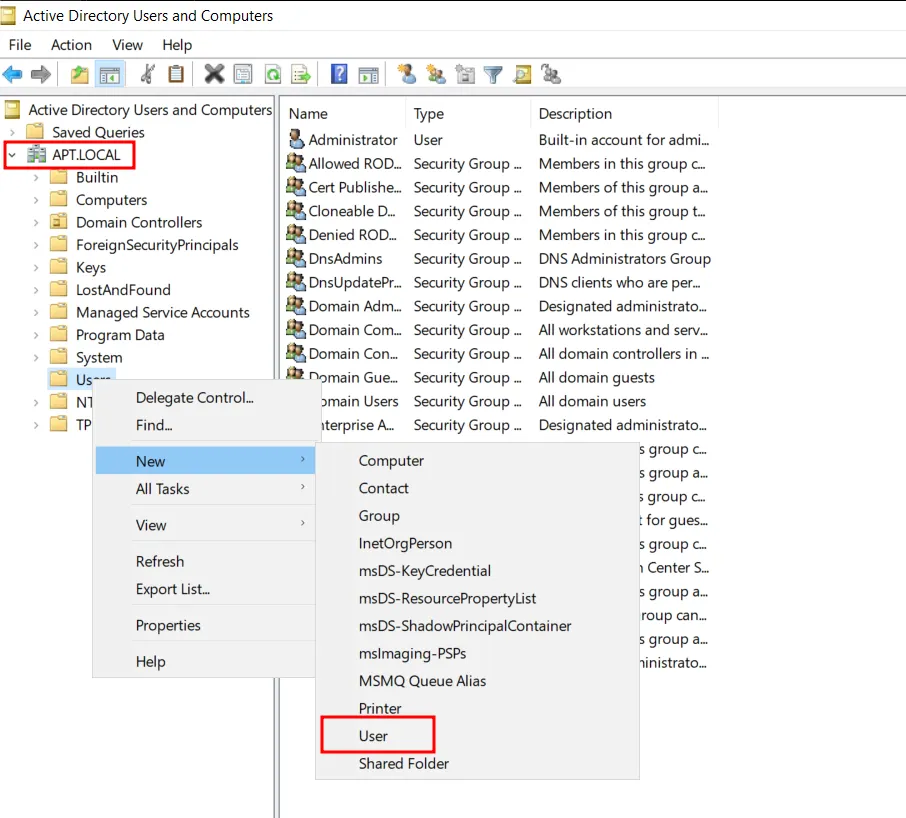Select Computer in New submenu
The height and width of the screenshot is (818, 906).
coord(477,460)
